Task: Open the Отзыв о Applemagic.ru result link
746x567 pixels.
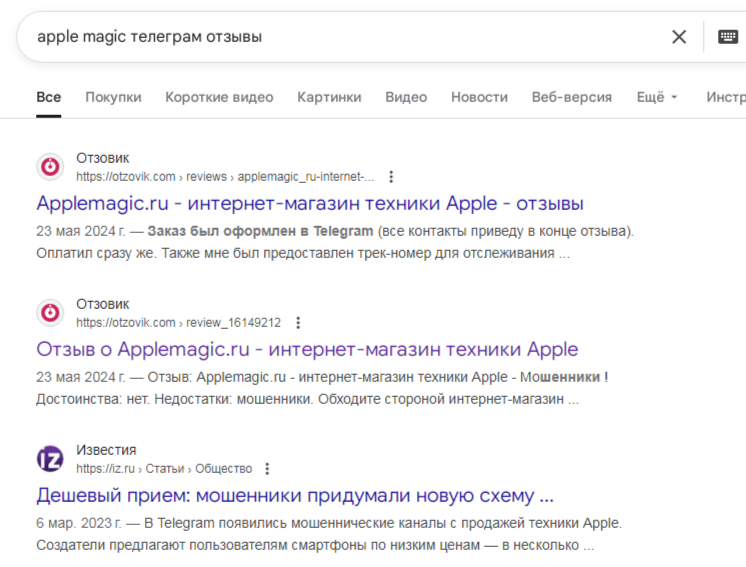Action: (307, 350)
